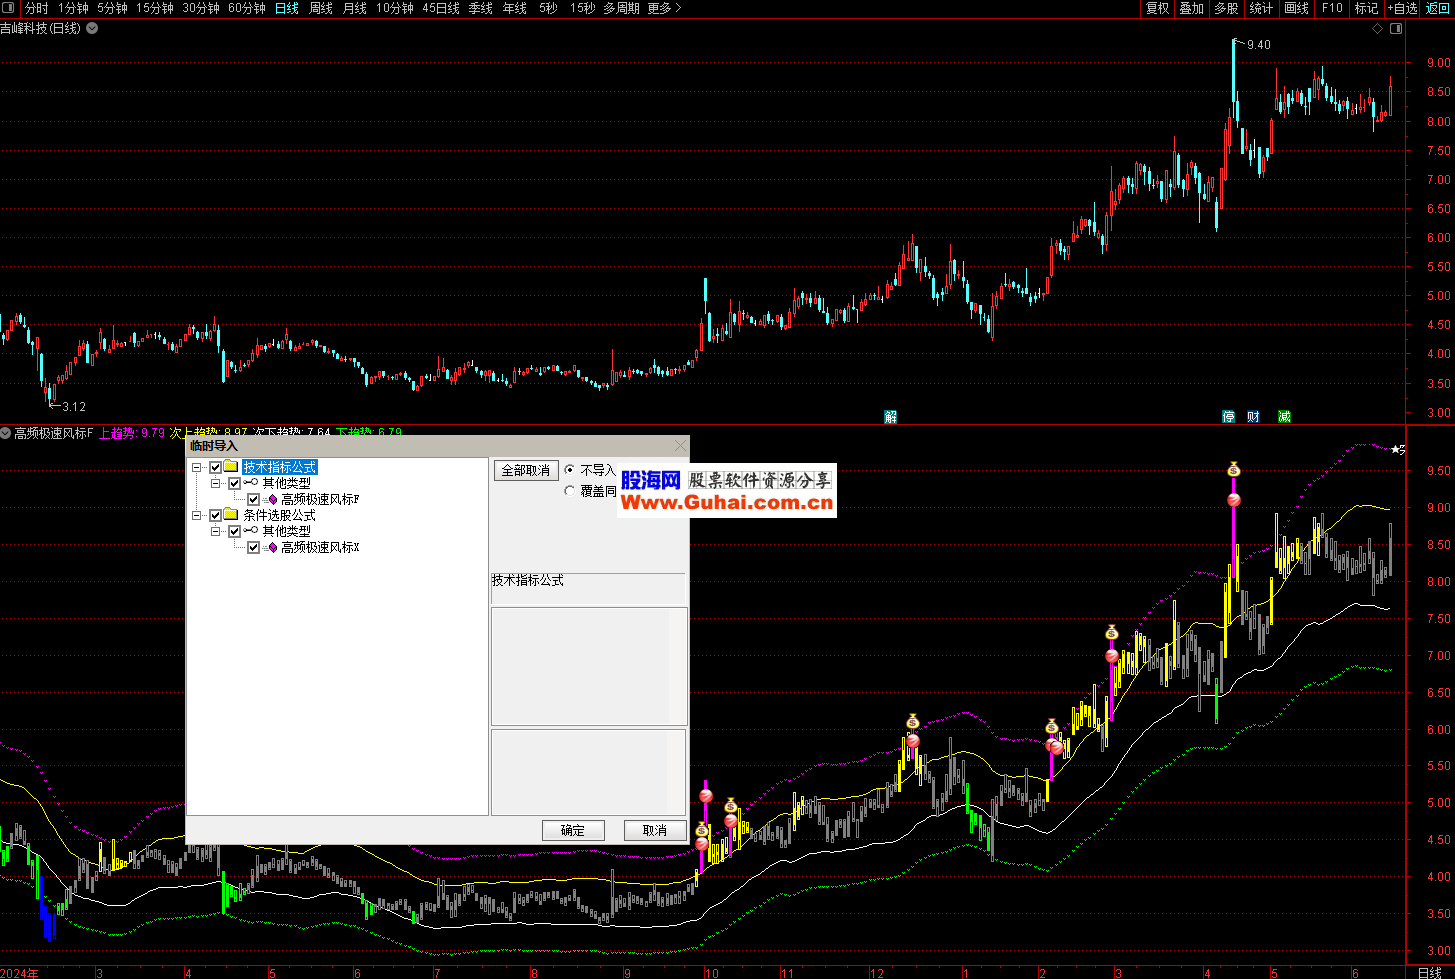The image size is (1455, 979).
Task: Expand the 更多 timeframe list
Action: [664, 8]
